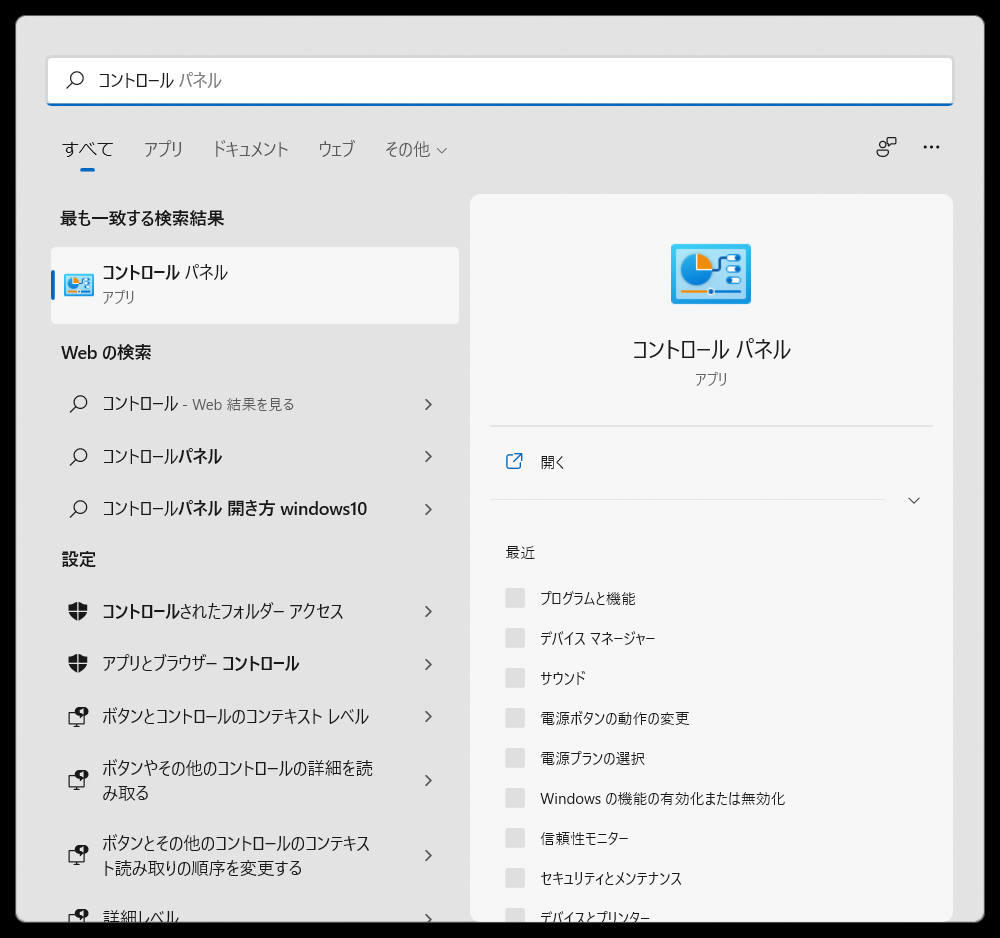The width and height of the screenshot is (1000, 938).
Task: Open recent item セキュリティとメンテナンス
Action: [610, 878]
